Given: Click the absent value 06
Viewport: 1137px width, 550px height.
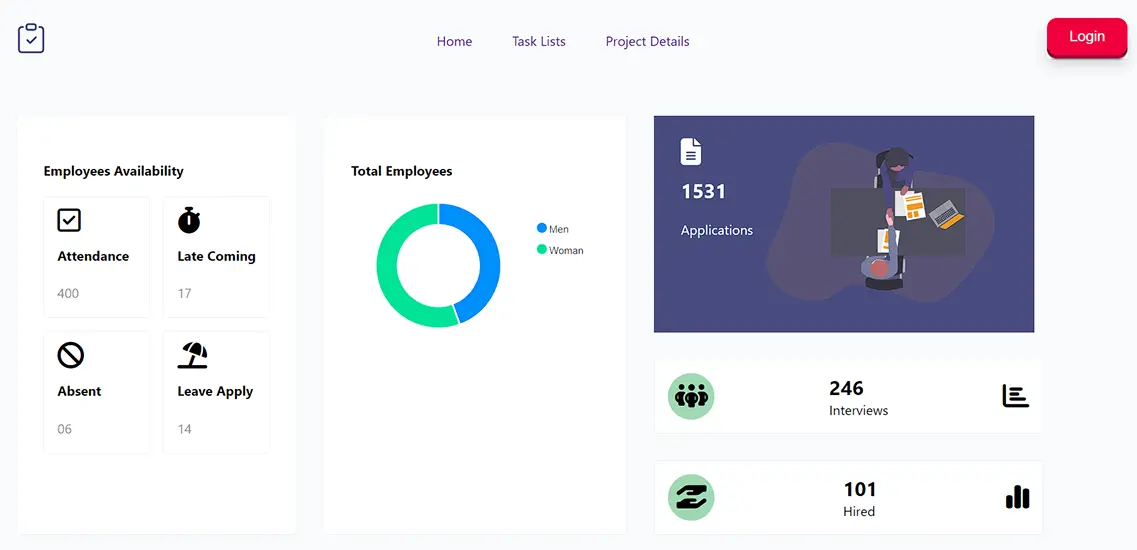Looking at the screenshot, I should click(x=65, y=429).
